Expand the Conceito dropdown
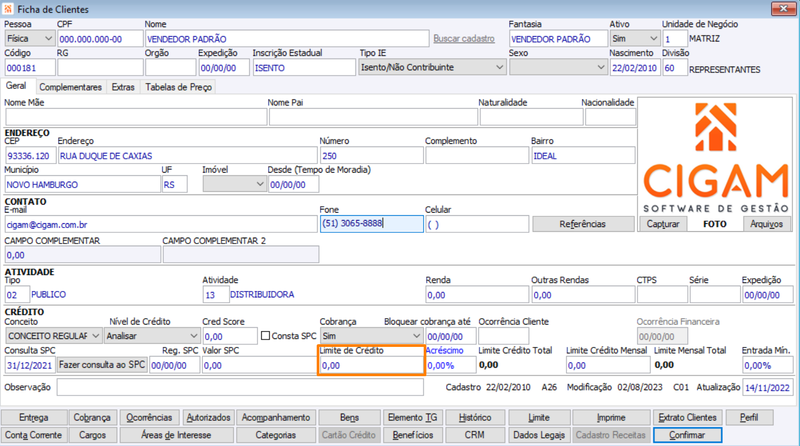The width and height of the screenshot is (800, 446). (54, 336)
